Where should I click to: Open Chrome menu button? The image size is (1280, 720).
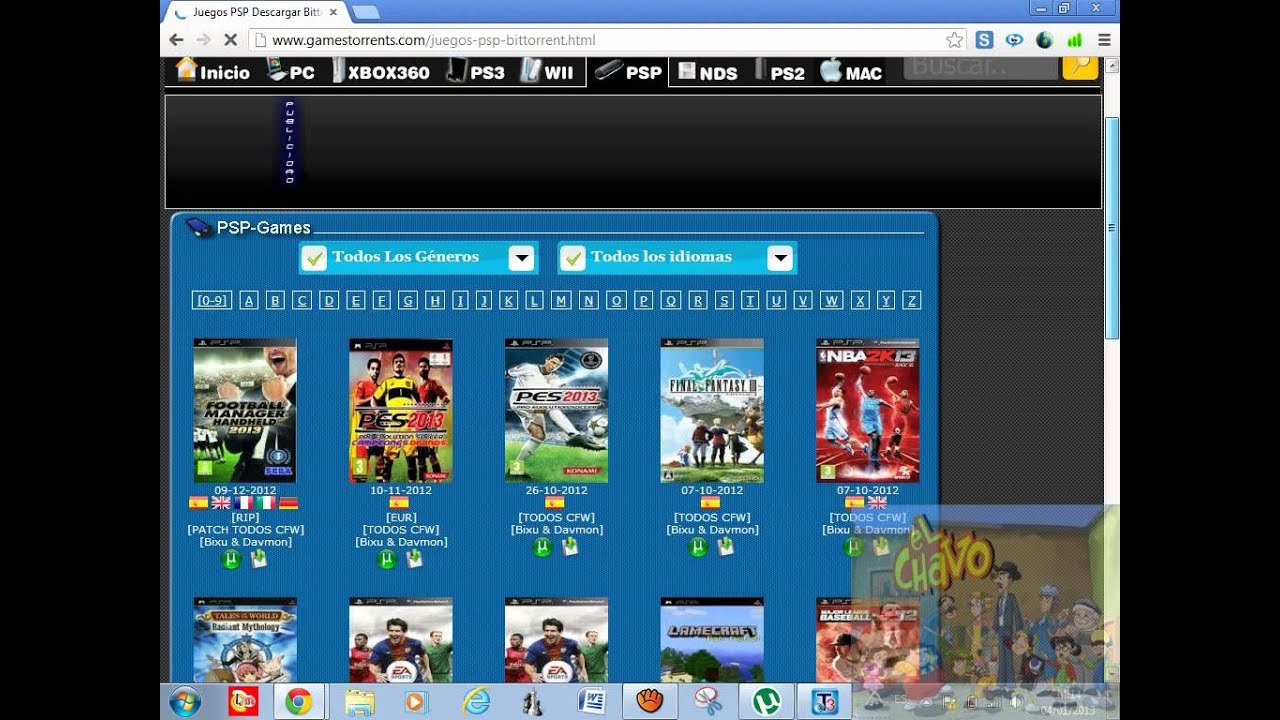pyautogui.click(x=1104, y=40)
